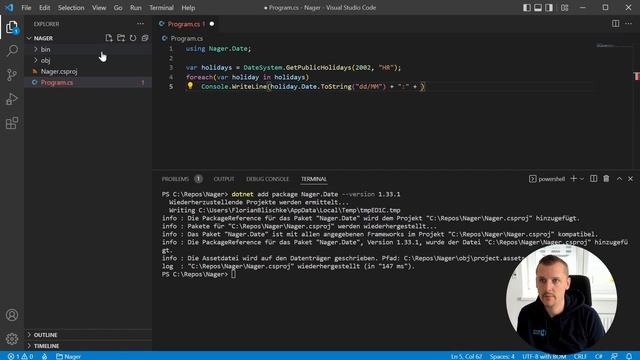Screen dimensions: 640x360
Task: Click the debug launch icon in status bar
Action: coord(44,356)
